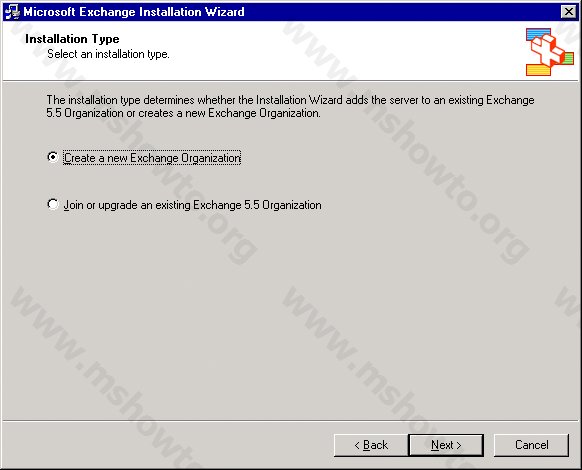Click the description line starting The installation type
The image size is (582, 470).
(x=290, y=100)
